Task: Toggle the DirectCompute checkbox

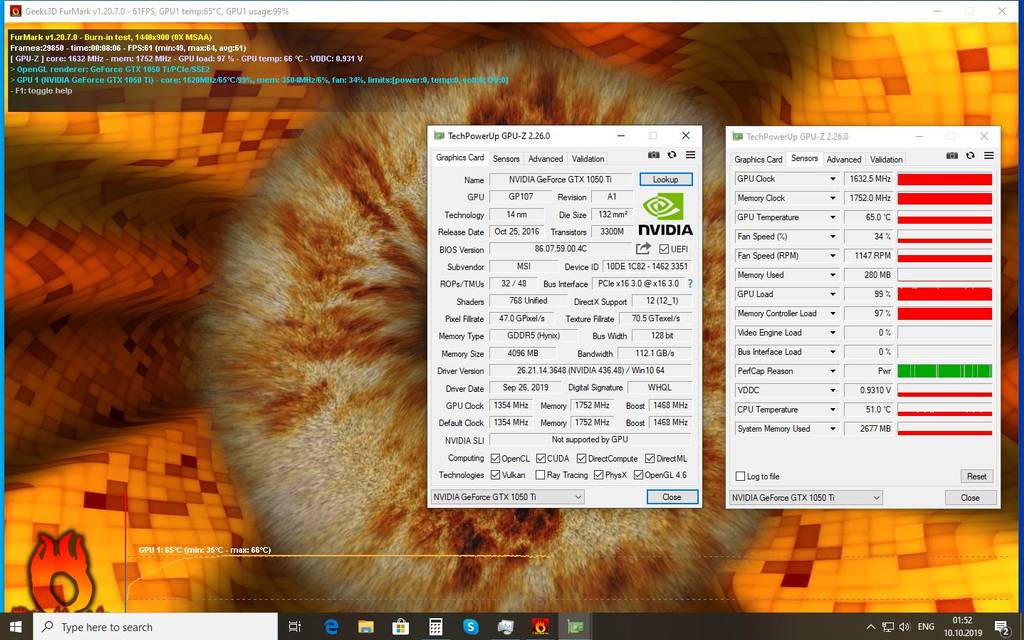Action: pos(581,458)
